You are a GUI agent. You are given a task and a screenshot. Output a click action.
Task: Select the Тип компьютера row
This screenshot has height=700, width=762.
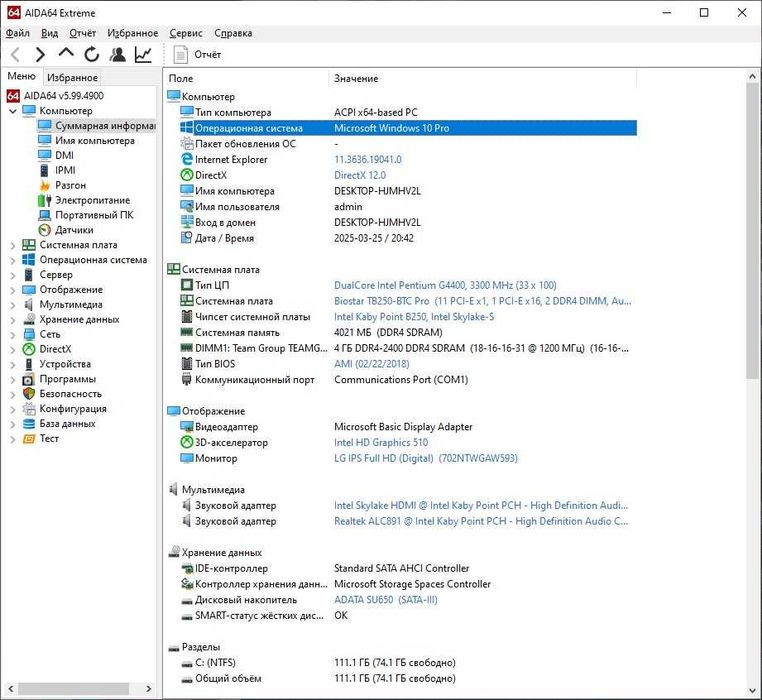[x=408, y=112]
